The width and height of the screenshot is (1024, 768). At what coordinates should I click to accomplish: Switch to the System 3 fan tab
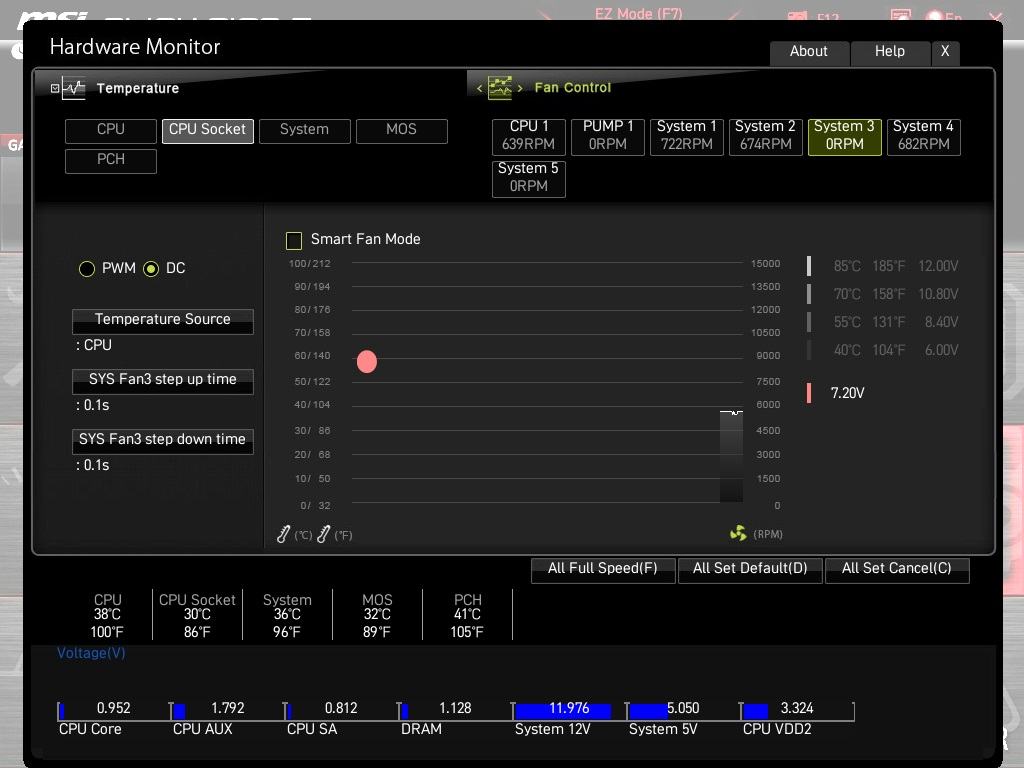845,136
